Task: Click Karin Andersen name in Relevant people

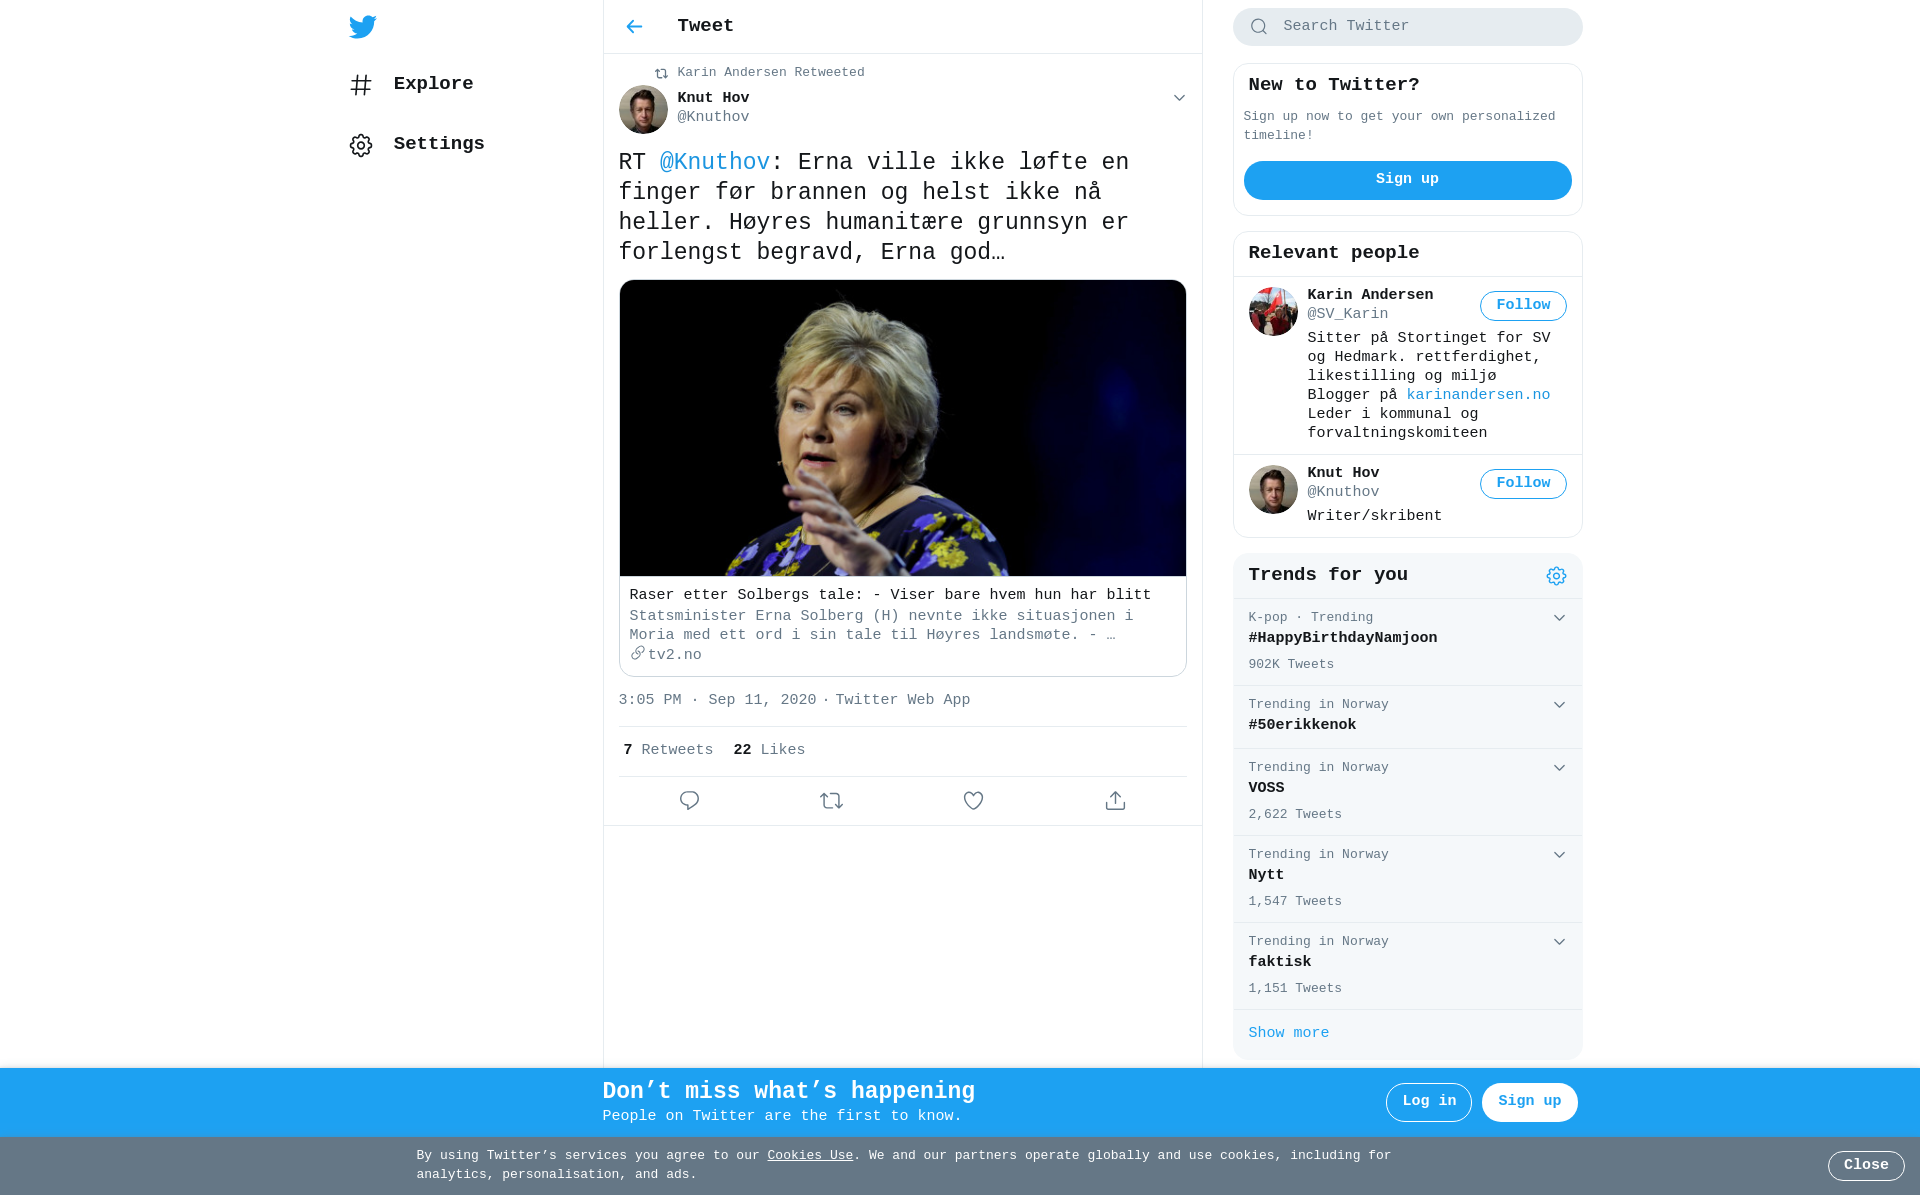Action: pos(1370,295)
